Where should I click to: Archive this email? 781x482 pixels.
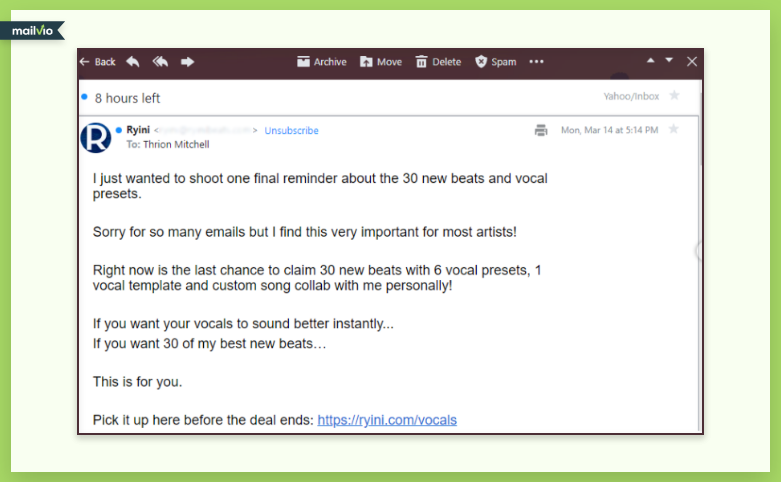(x=322, y=62)
